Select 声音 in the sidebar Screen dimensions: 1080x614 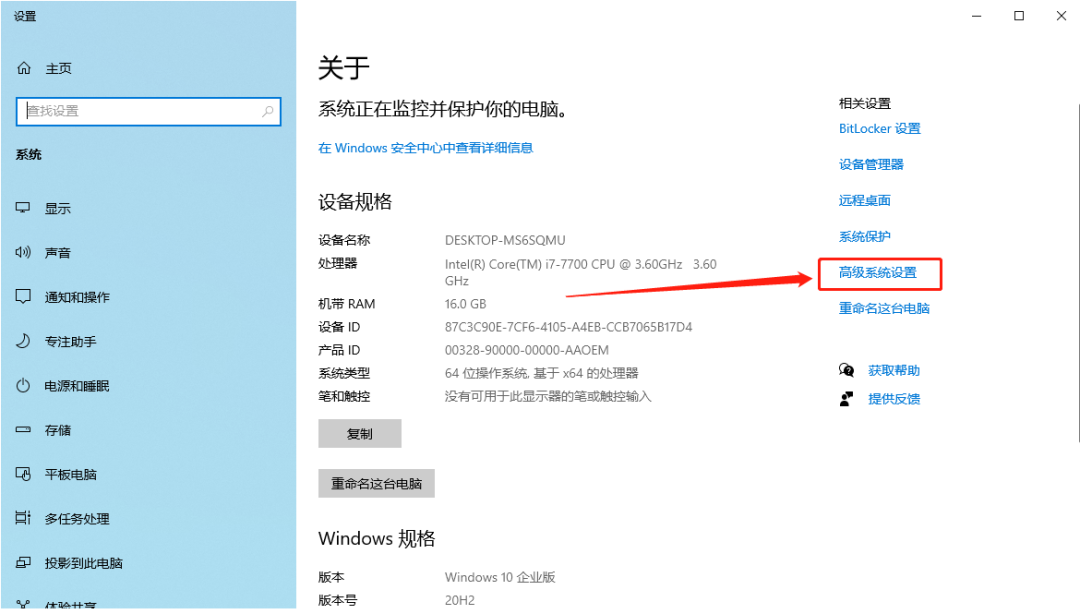pyautogui.click(x=58, y=253)
